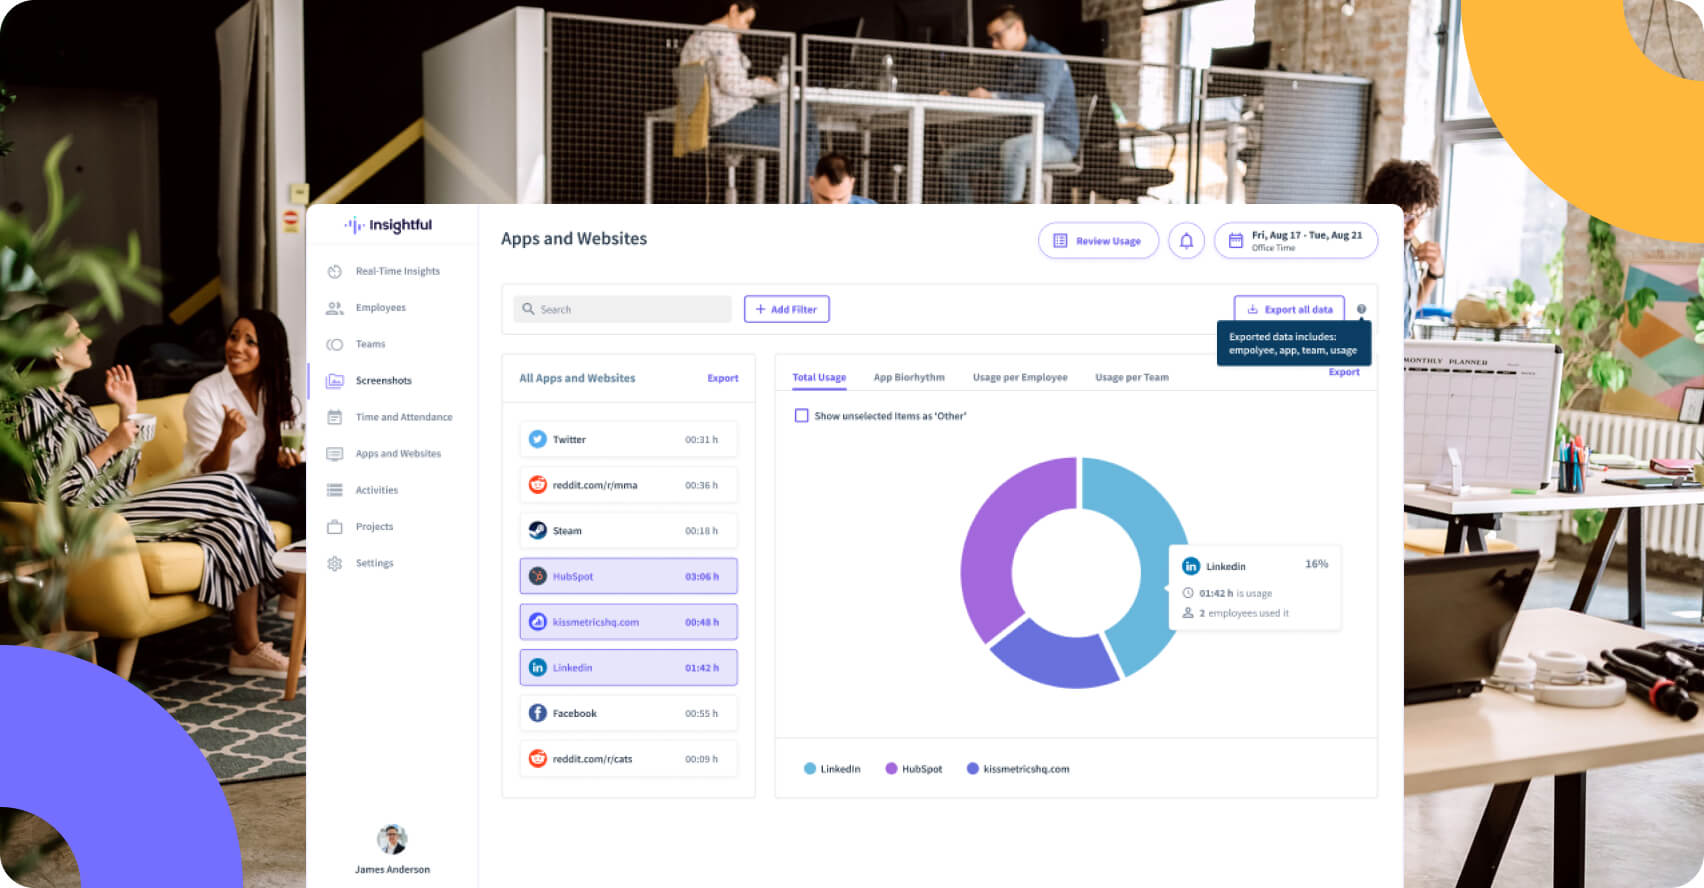Toggle HubSpot legend item
The width and height of the screenshot is (1704, 888).
(914, 769)
